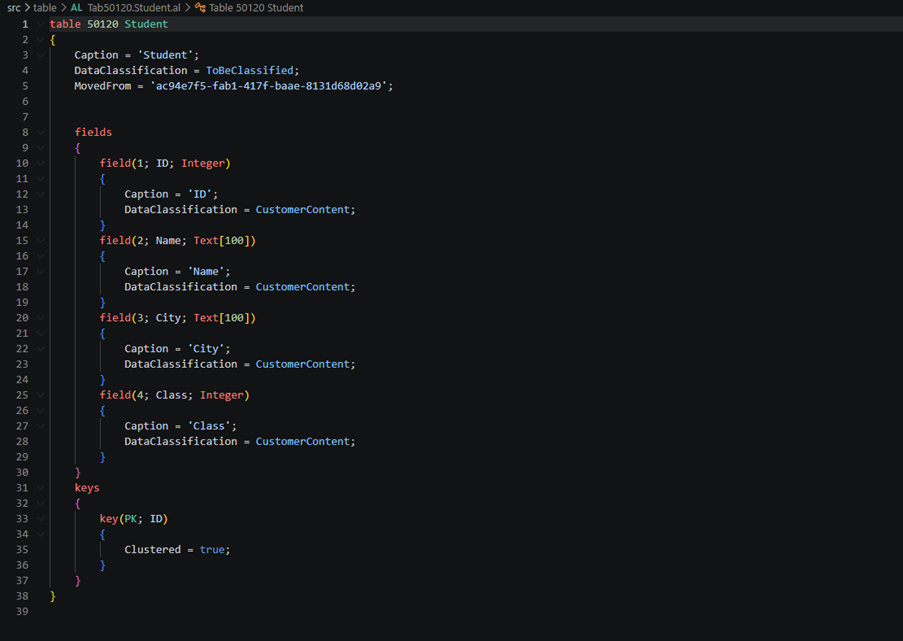Click 'Text[100]' type of Name field
The image size is (903, 641).
click(x=222, y=241)
